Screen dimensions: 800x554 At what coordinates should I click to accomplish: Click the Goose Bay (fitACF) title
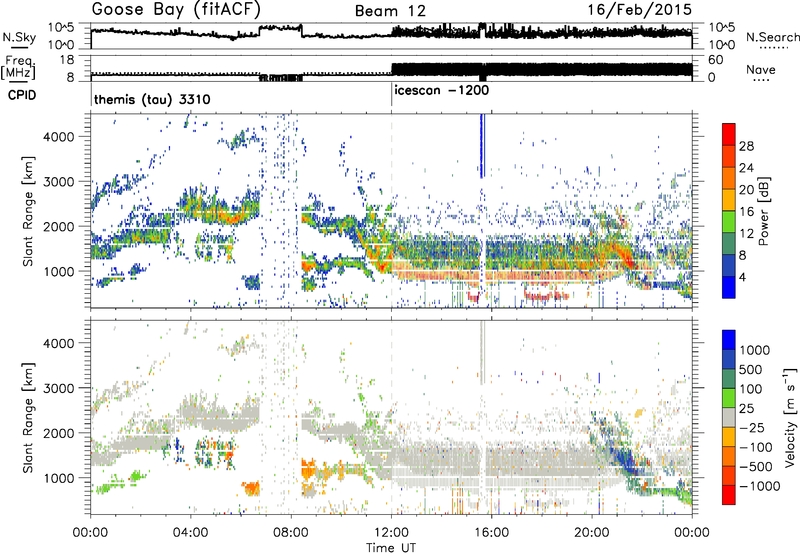(x=176, y=9)
